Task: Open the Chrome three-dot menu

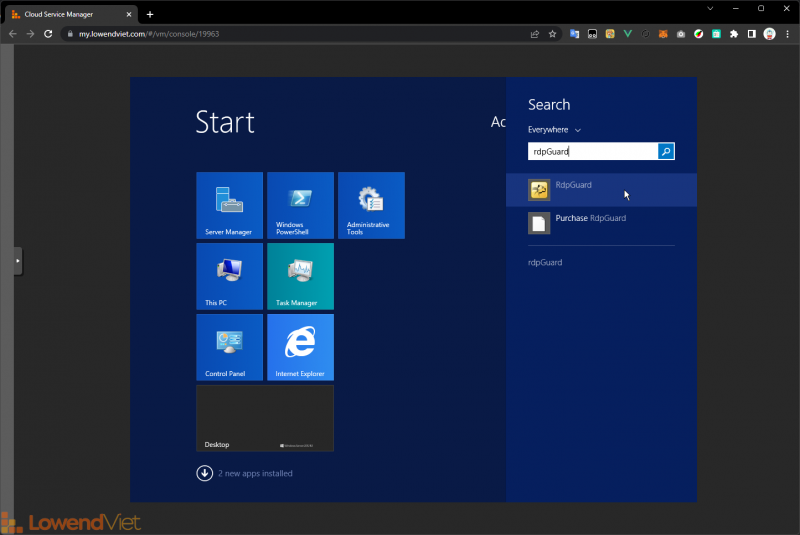Action: click(x=787, y=34)
